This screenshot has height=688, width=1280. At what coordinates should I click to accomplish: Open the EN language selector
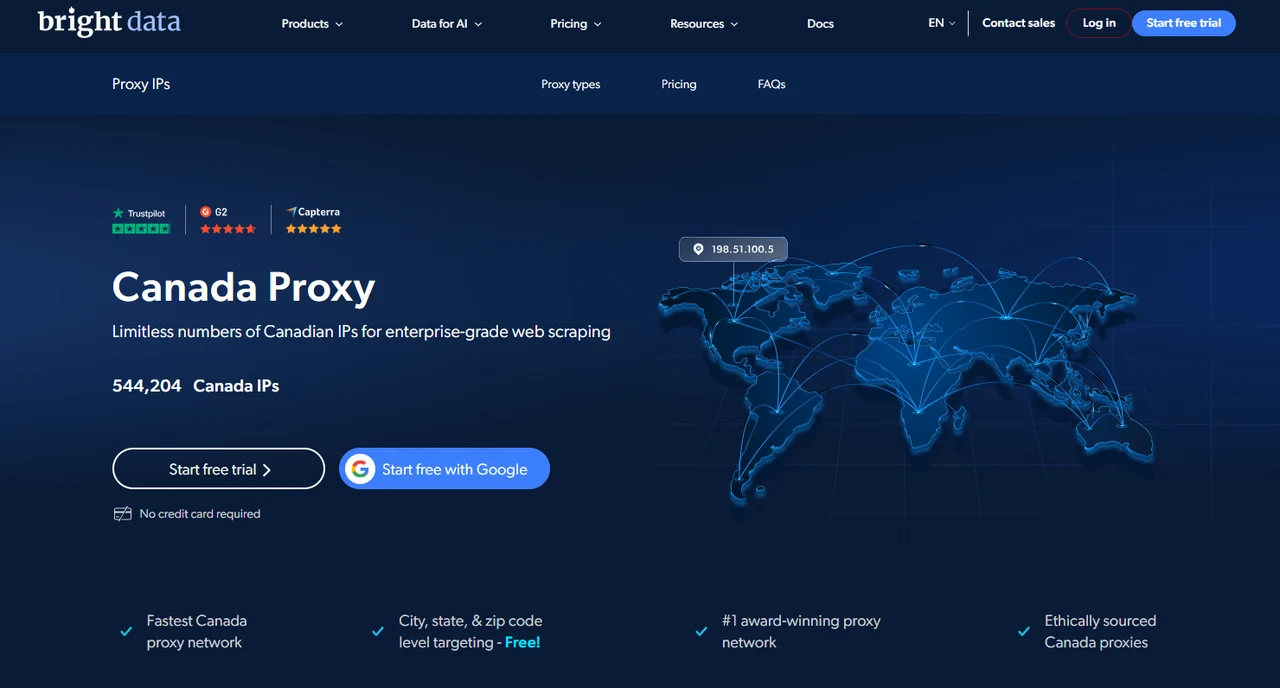pos(942,23)
